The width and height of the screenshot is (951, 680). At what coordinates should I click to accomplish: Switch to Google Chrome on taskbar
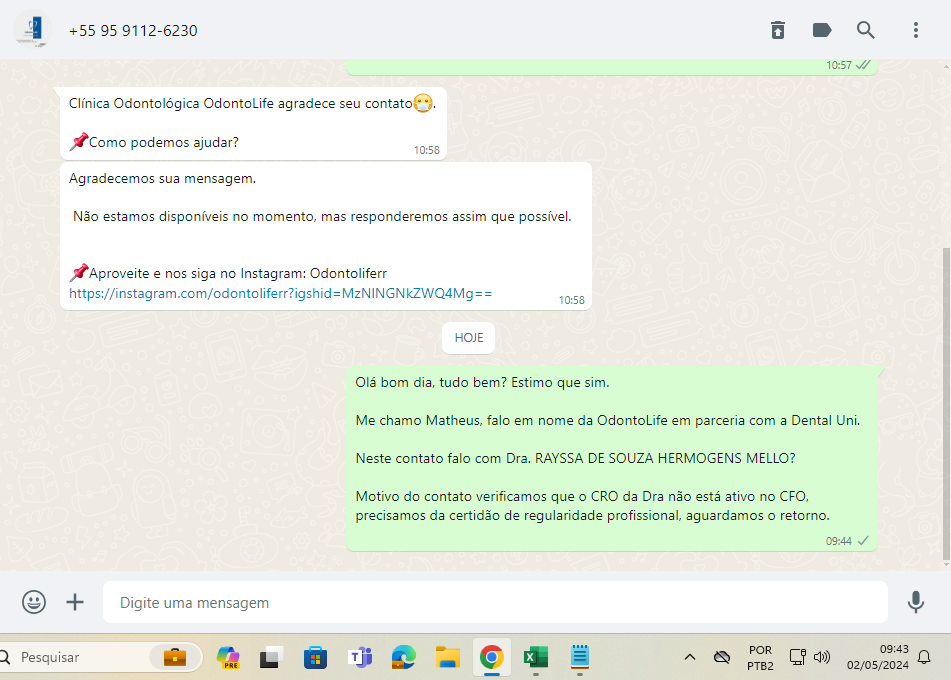pos(492,657)
